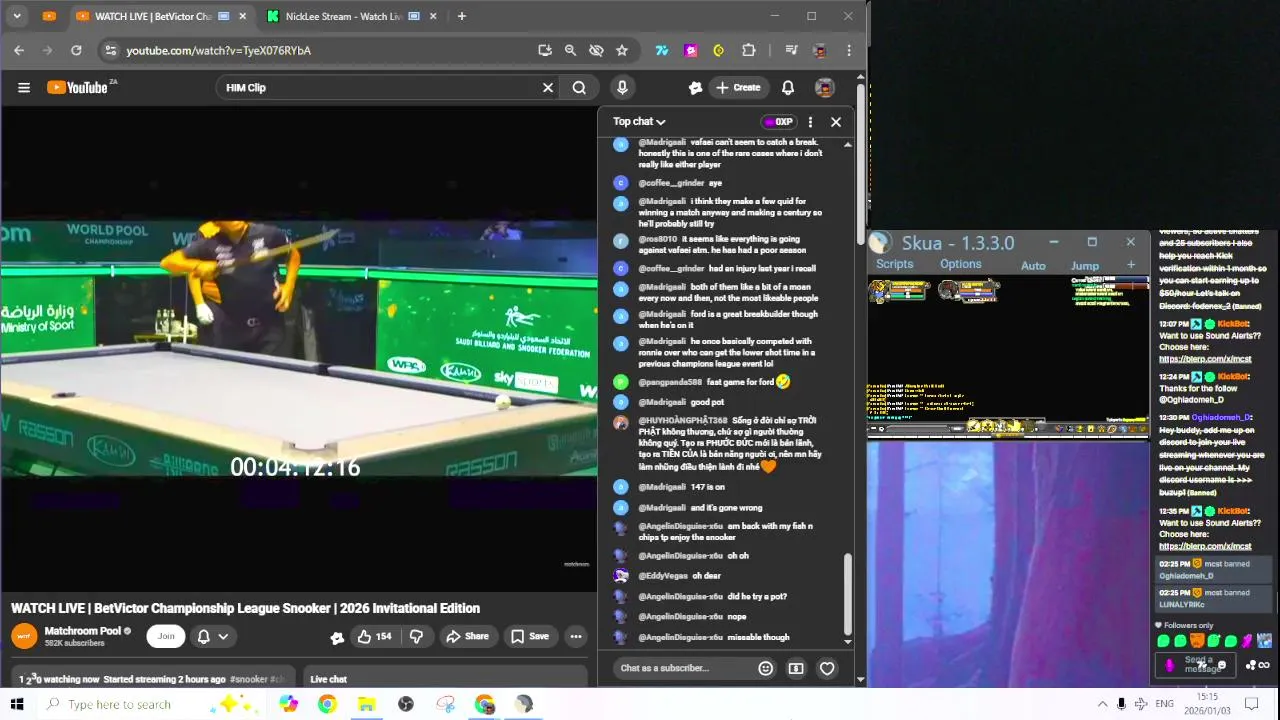Open the Matchroom Pool channel name
Screen dimensions: 1280x720
click(x=83, y=631)
